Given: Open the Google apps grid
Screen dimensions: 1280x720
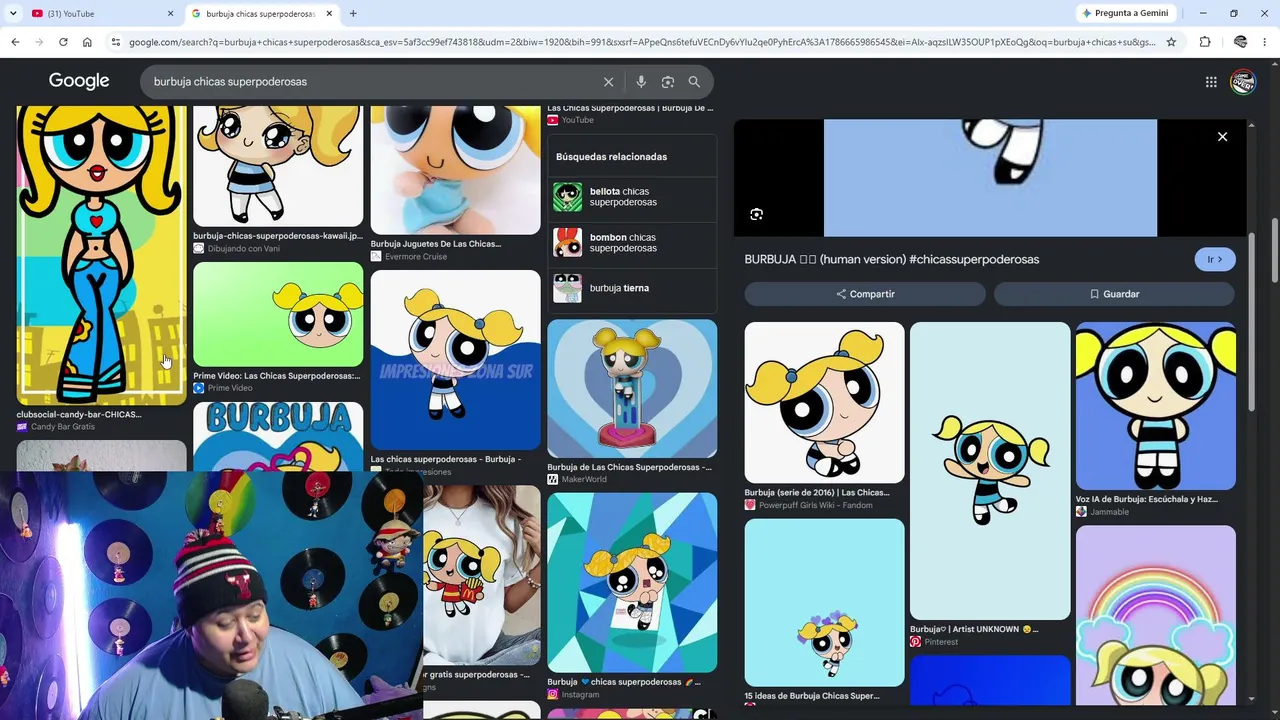Looking at the screenshot, I should [x=1211, y=82].
